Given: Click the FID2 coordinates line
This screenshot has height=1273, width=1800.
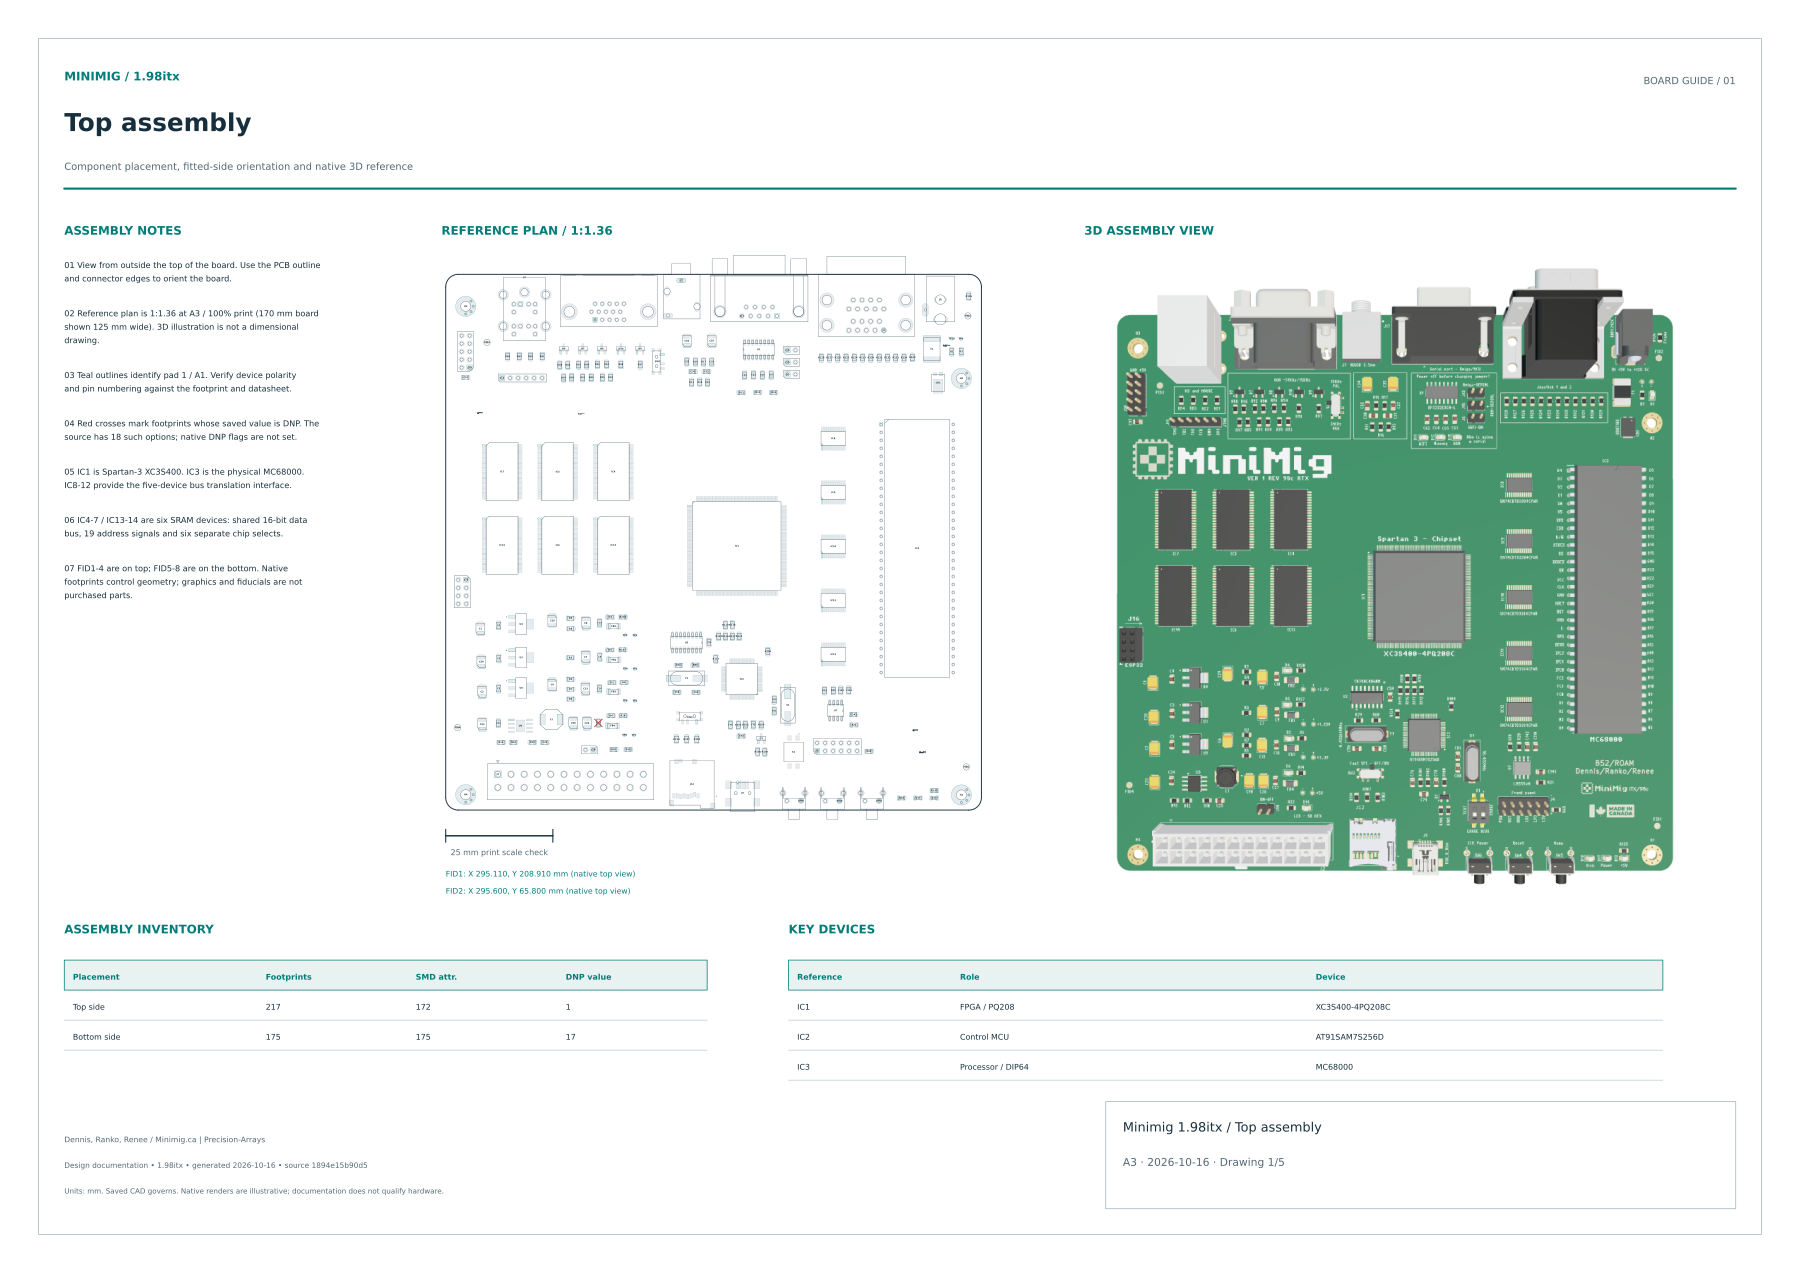Looking at the screenshot, I should (538, 891).
